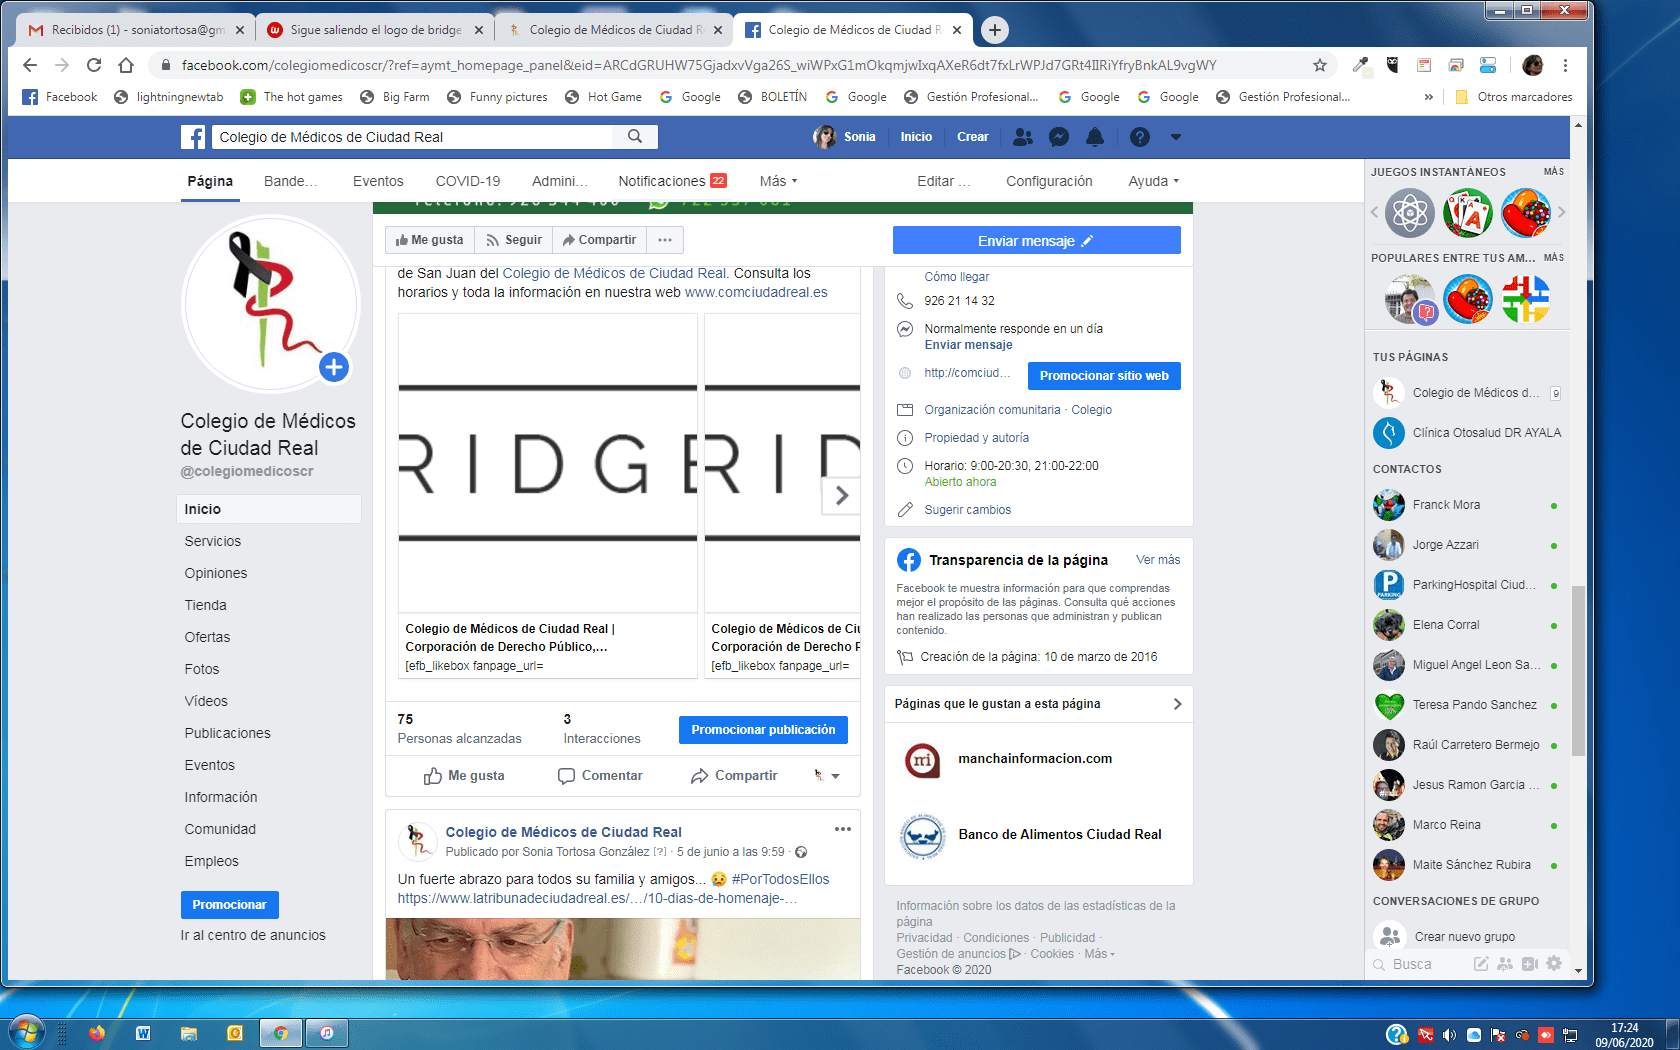Open Otros marcadores folder

pyautogui.click(x=1513, y=97)
